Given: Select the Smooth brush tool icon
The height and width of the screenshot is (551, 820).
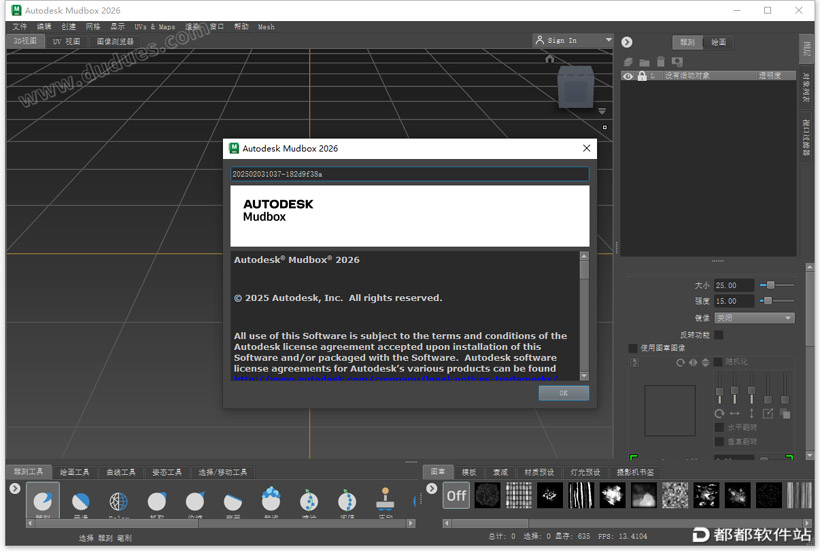Looking at the screenshot, I should [81, 501].
